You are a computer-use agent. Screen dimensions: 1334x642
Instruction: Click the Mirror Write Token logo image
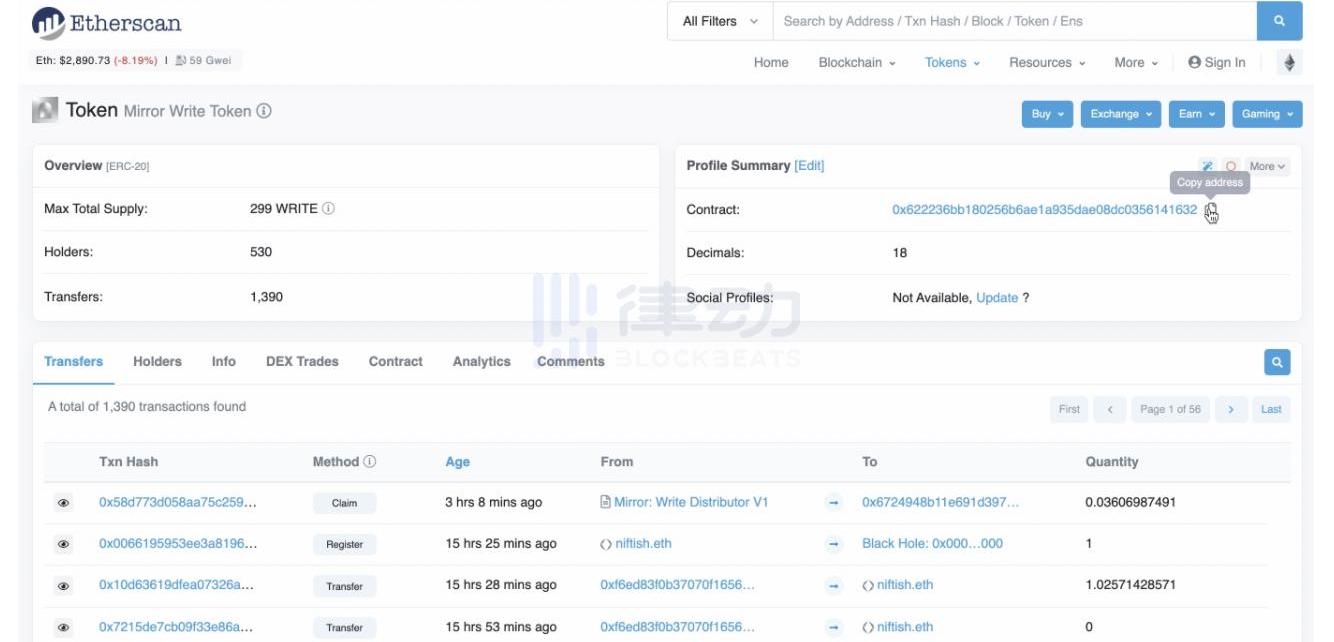(x=45, y=111)
